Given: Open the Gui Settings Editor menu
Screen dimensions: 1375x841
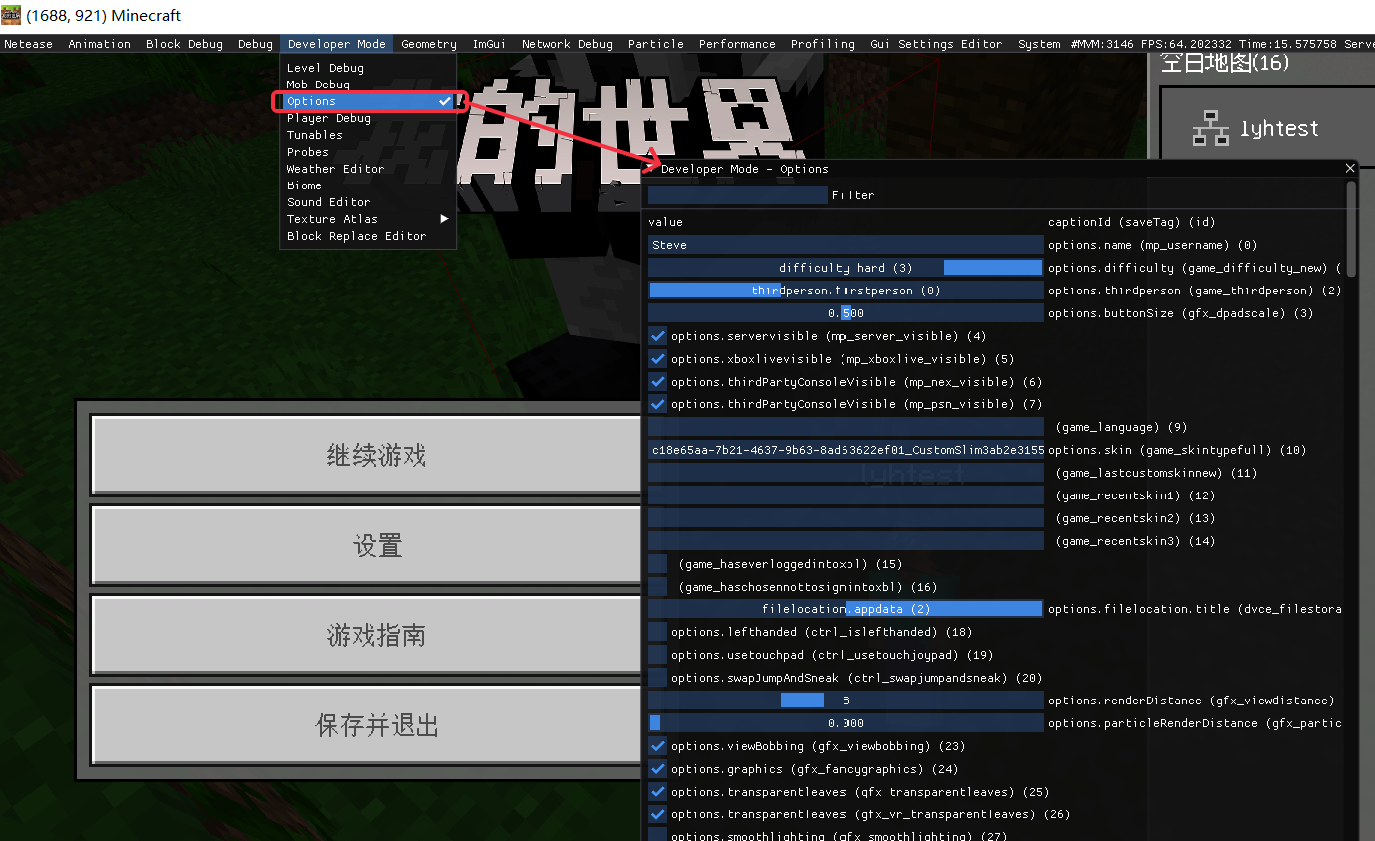Looking at the screenshot, I should click(x=936, y=44).
